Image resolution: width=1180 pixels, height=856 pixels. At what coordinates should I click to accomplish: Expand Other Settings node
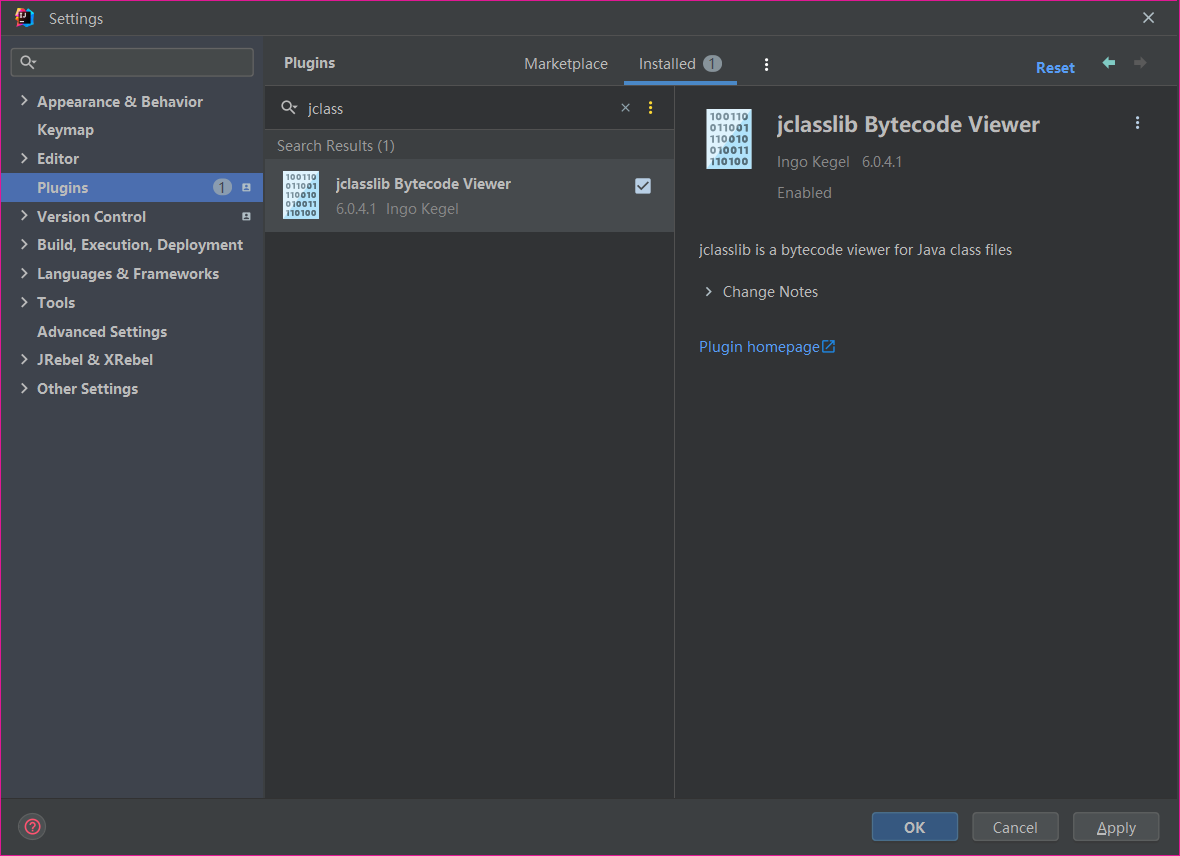coord(24,388)
